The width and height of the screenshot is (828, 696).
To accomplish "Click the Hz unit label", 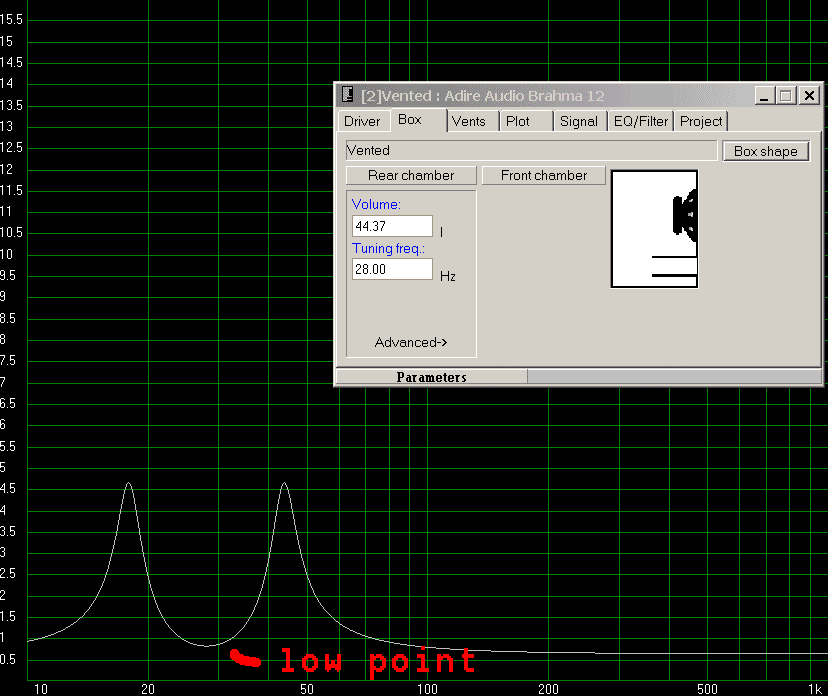I will tap(448, 276).
